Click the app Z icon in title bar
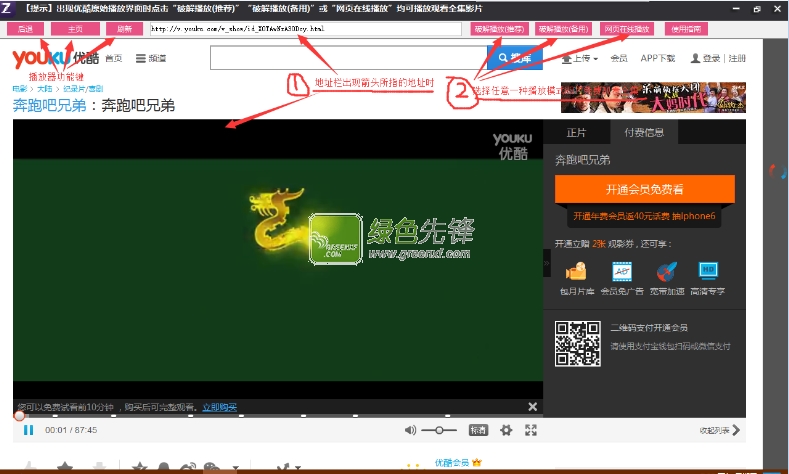This screenshot has width=789, height=474. 6,8
